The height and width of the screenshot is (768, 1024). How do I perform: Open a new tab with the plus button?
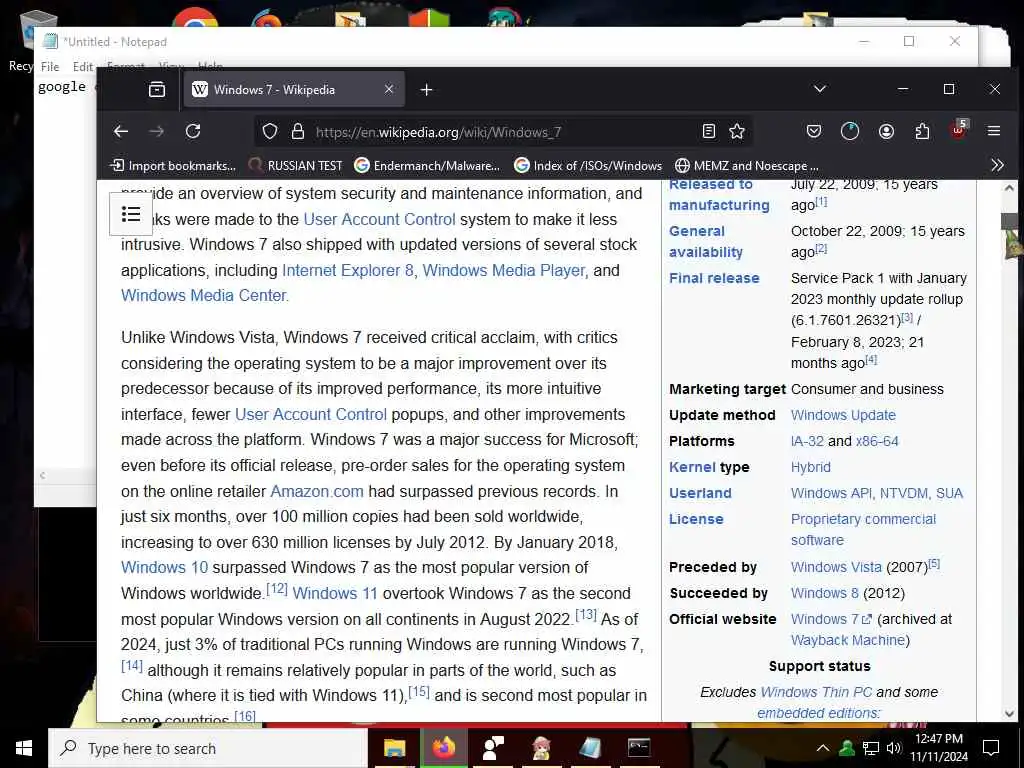pyautogui.click(x=426, y=89)
